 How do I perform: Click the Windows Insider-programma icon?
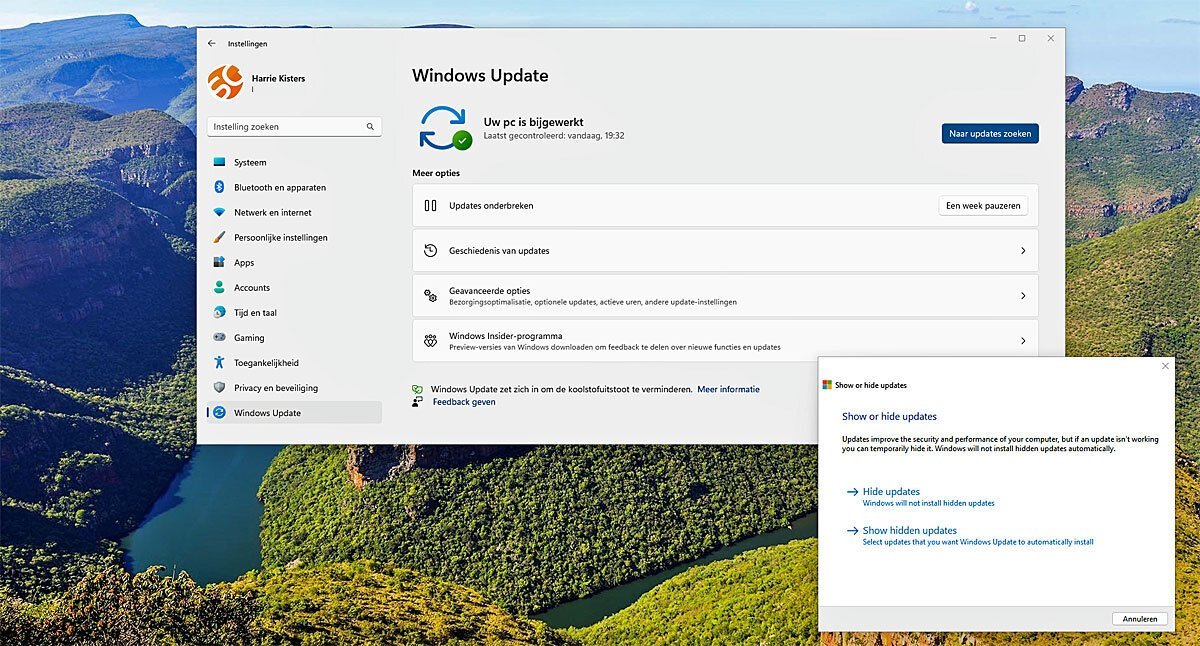pos(430,340)
